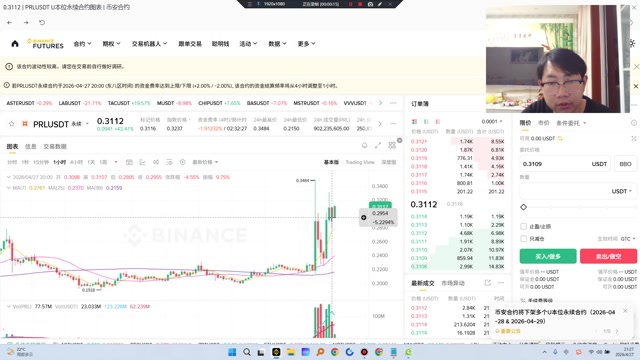Open technical indicators icon in chart toolbar
The image size is (640, 360).
(x=142, y=162)
